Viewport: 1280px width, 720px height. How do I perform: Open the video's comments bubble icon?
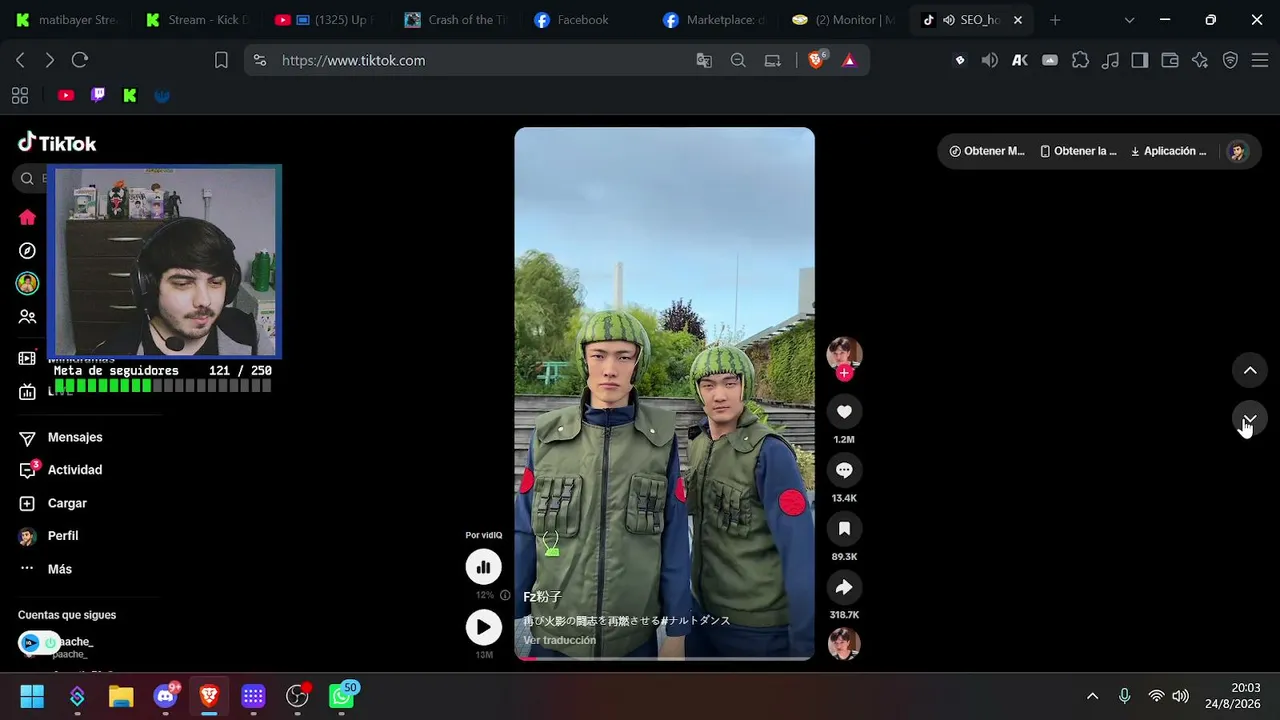844,470
